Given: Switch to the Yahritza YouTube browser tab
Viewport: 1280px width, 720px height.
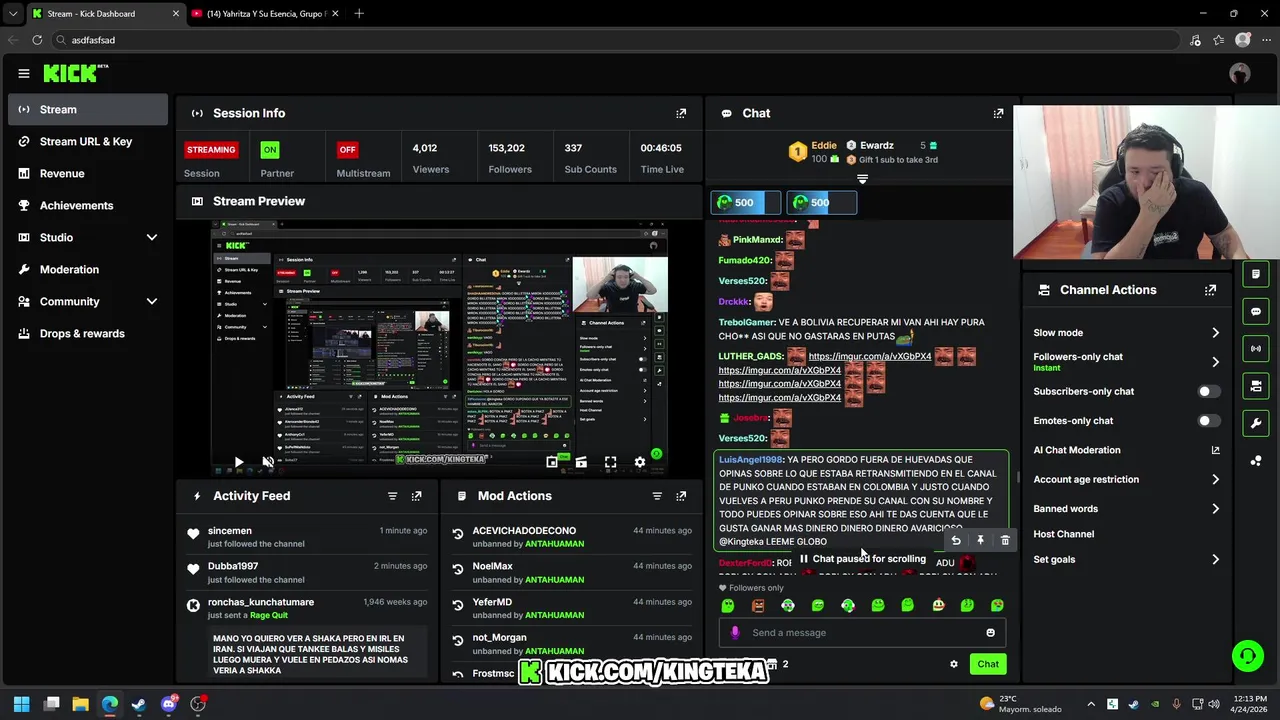Looking at the screenshot, I should (265, 14).
